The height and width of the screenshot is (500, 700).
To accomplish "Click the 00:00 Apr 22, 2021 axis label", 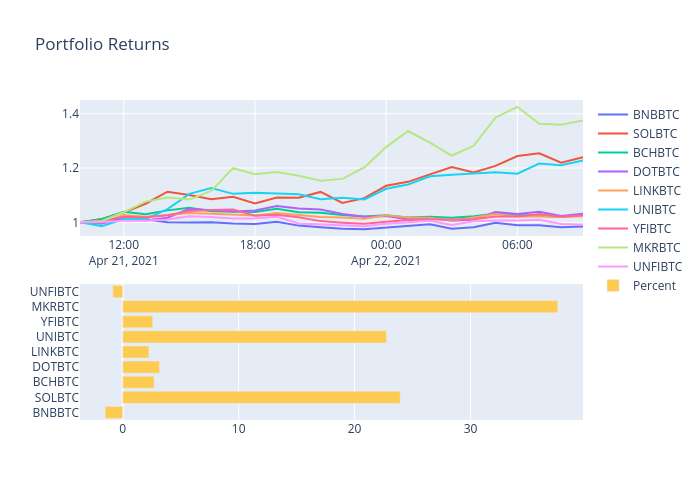I will 385,252.
